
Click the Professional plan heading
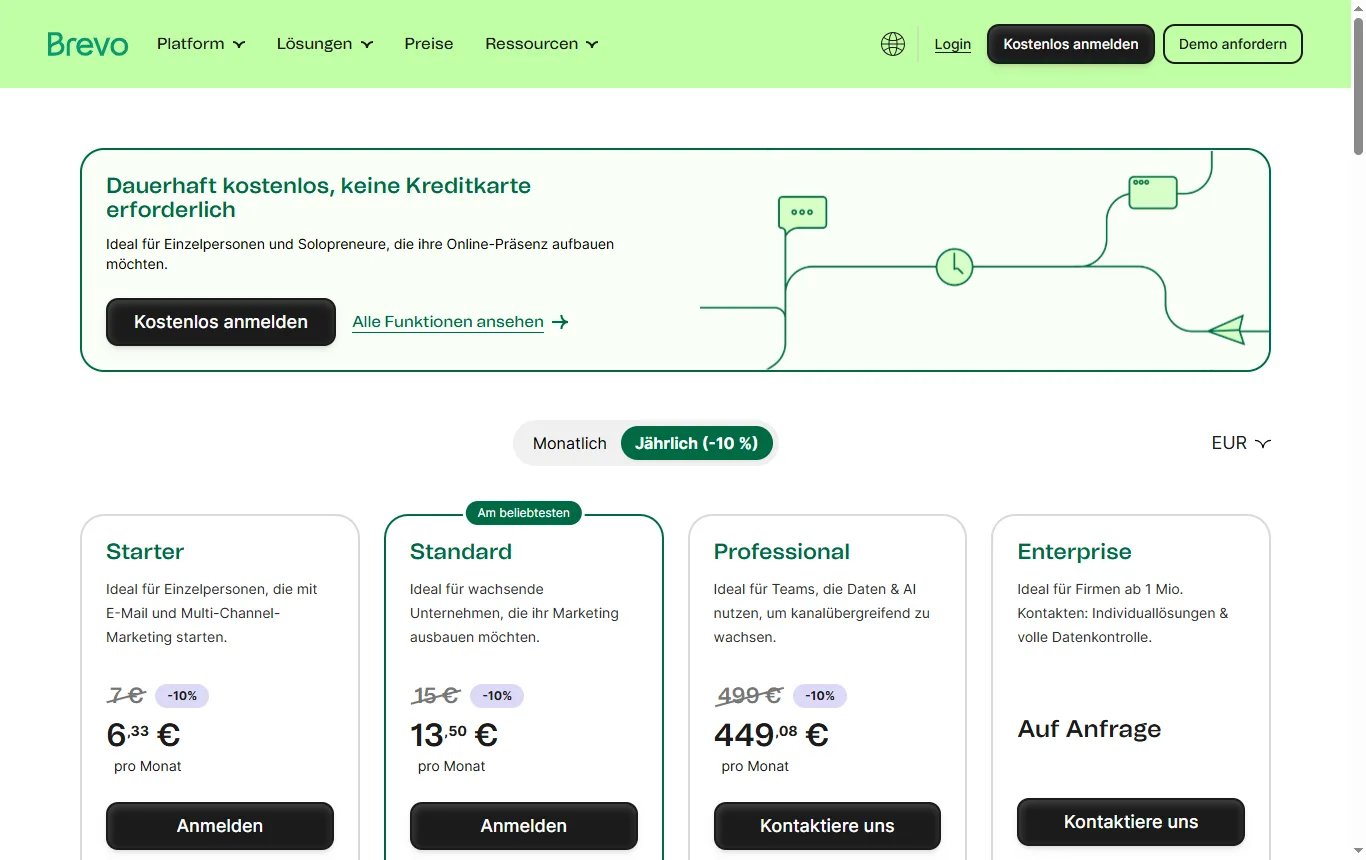[782, 552]
